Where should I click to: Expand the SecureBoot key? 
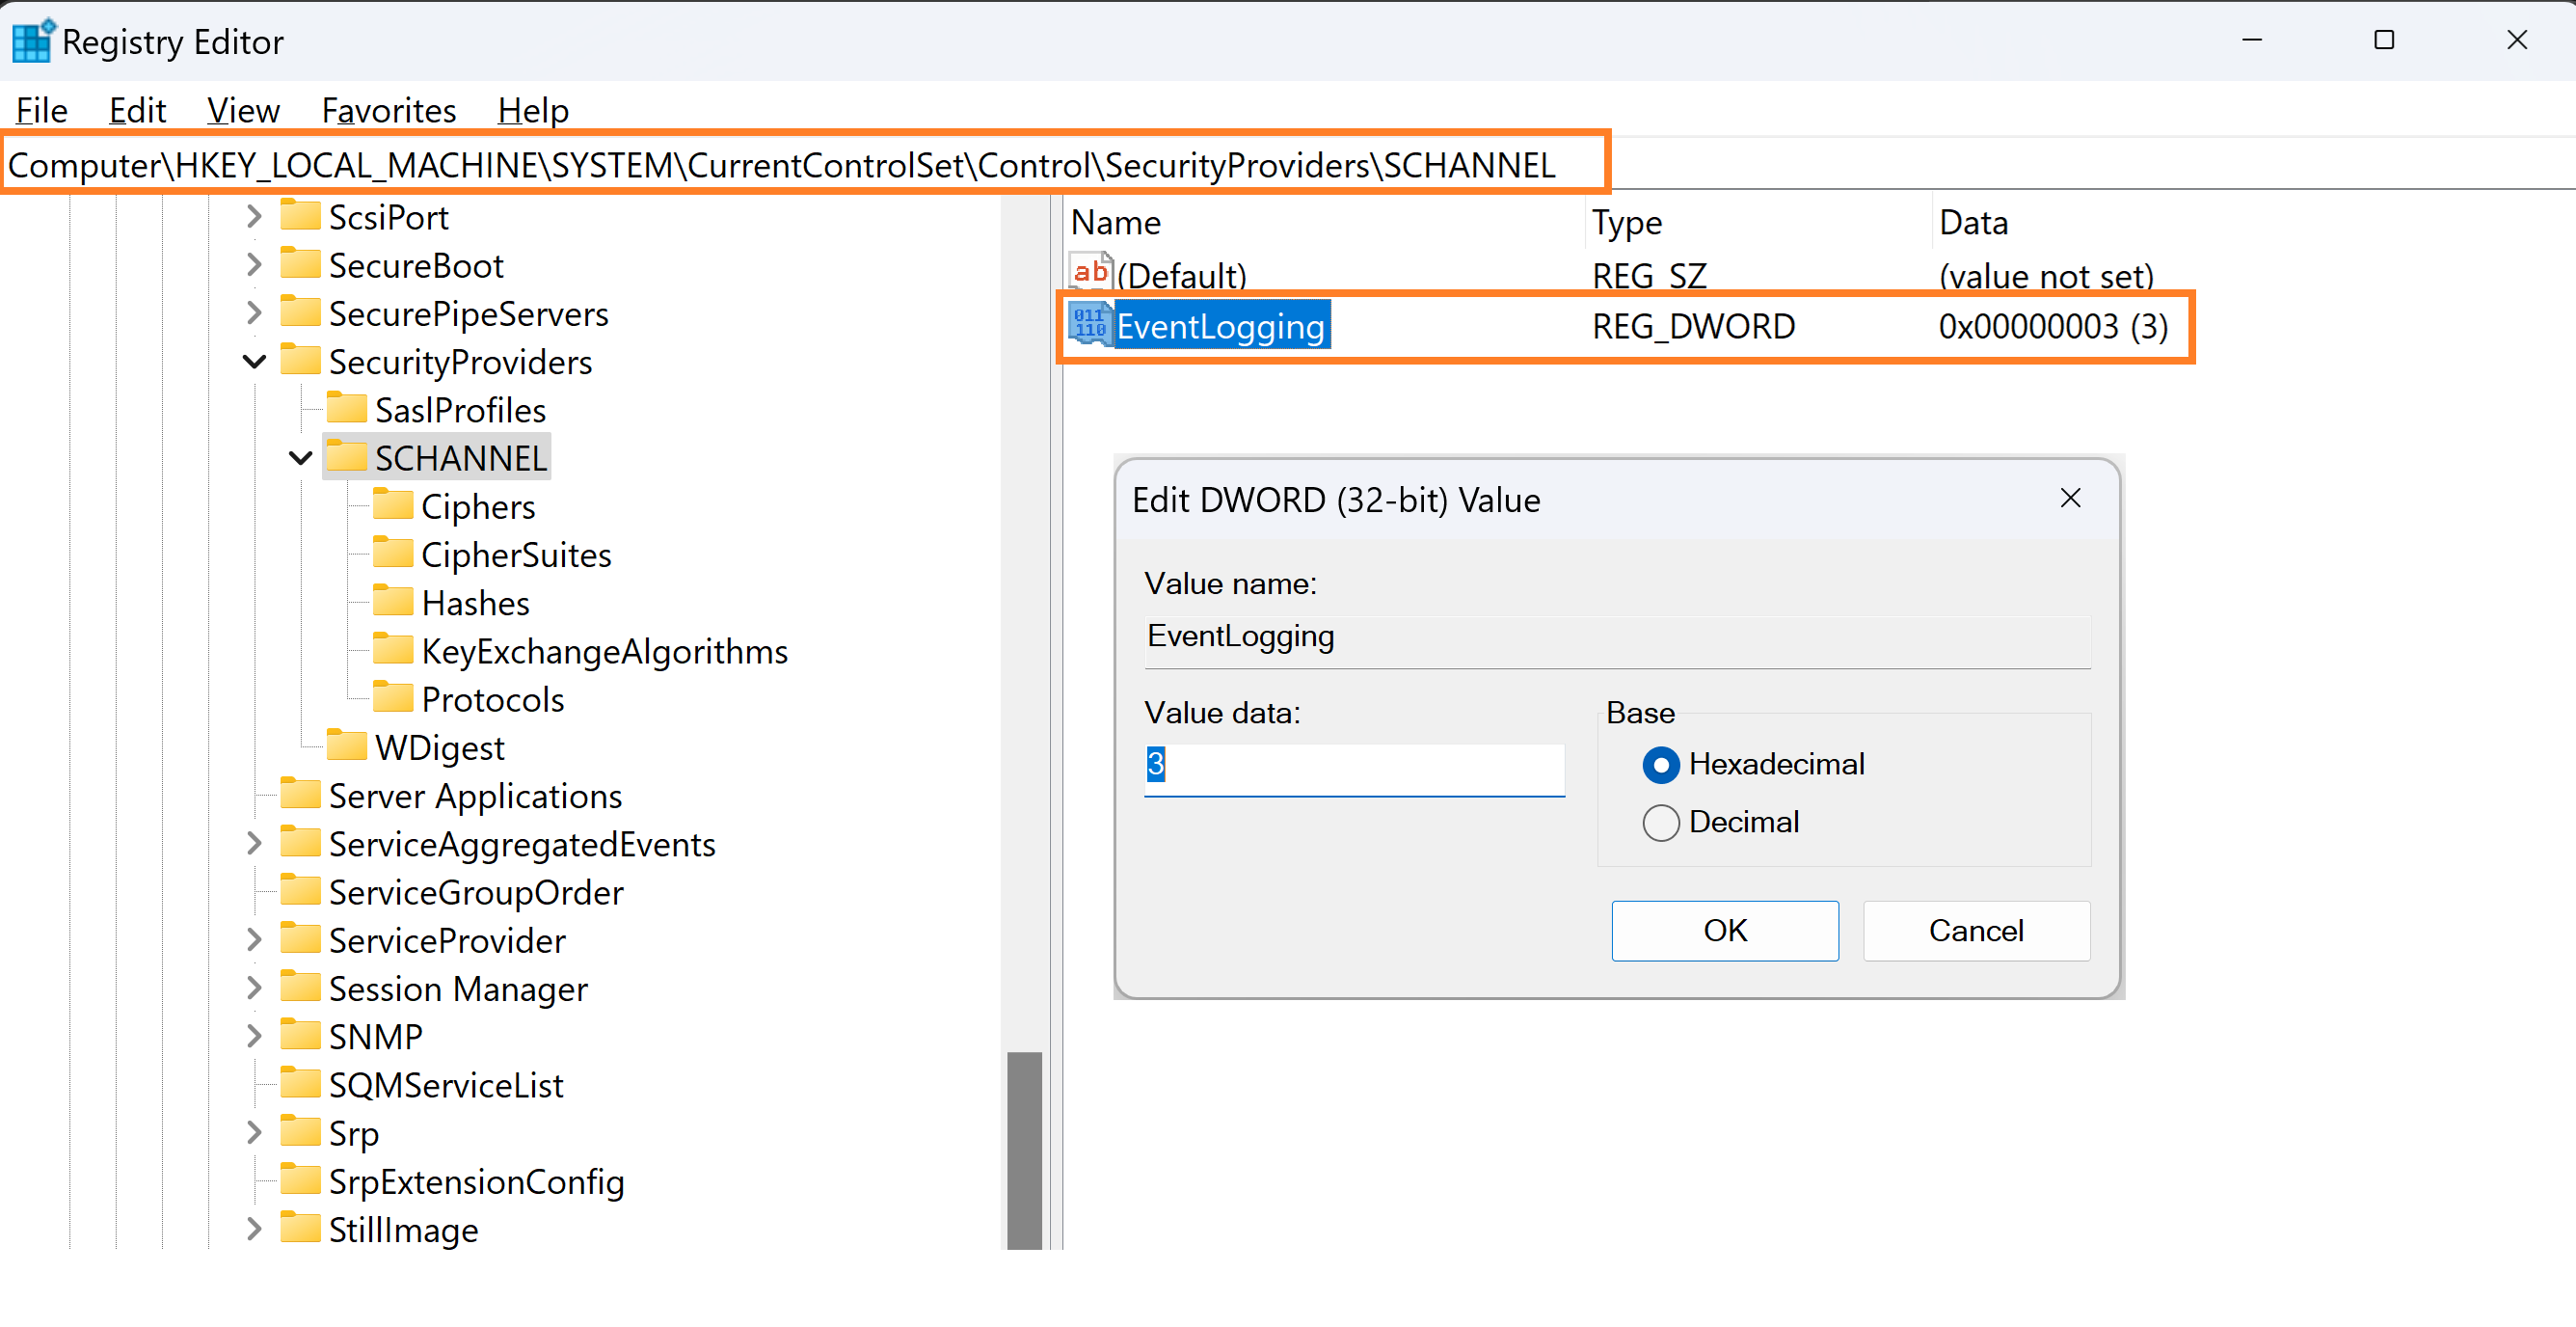(x=253, y=264)
